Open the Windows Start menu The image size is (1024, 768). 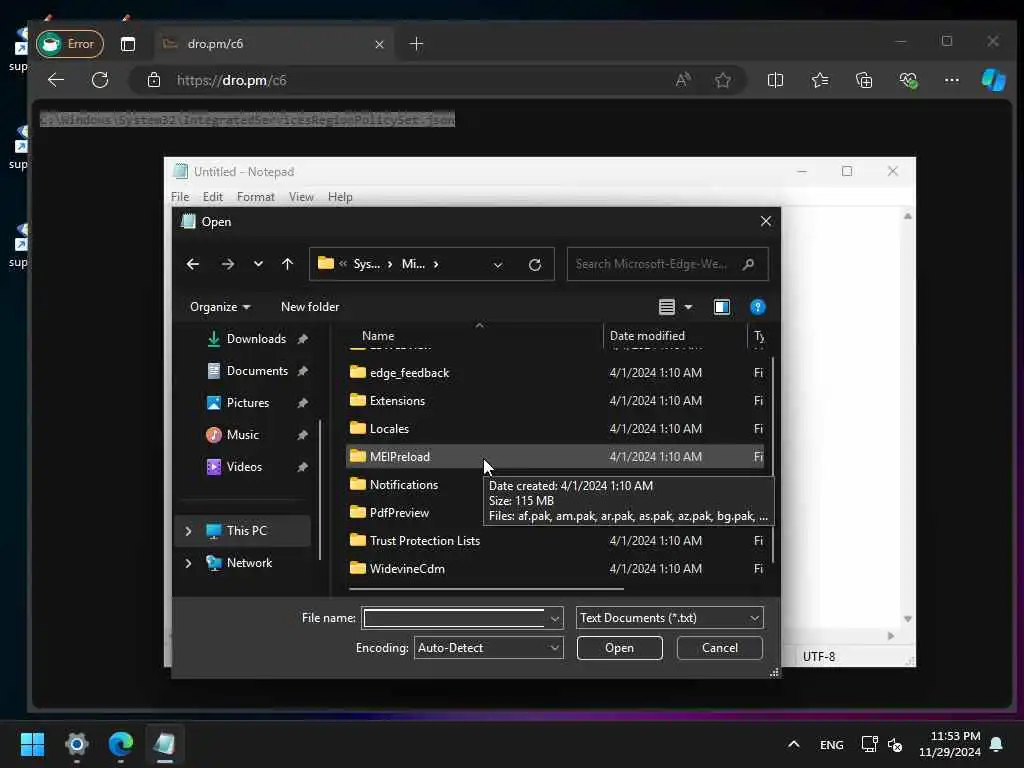click(32, 744)
